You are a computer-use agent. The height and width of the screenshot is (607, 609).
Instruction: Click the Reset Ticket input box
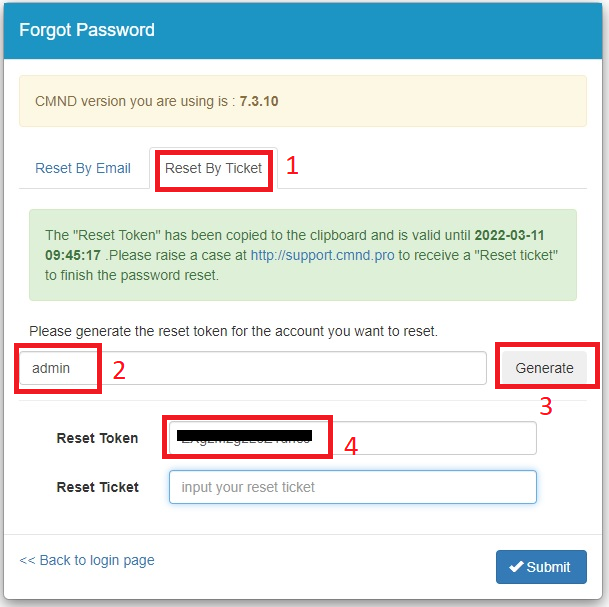pos(352,487)
